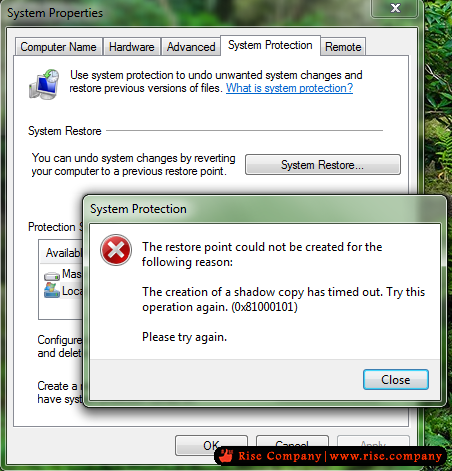Click the partially hidden Cancel button
Image resolution: width=452 pixels, height=471 pixels.
[x=292, y=441]
